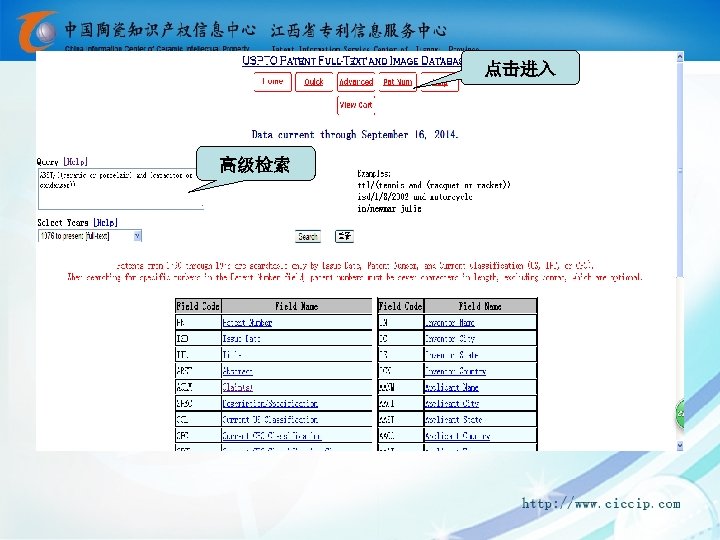This screenshot has height=540, width=720.
Task: Click the page scrollbar down arrow
Action: point(680,445)
